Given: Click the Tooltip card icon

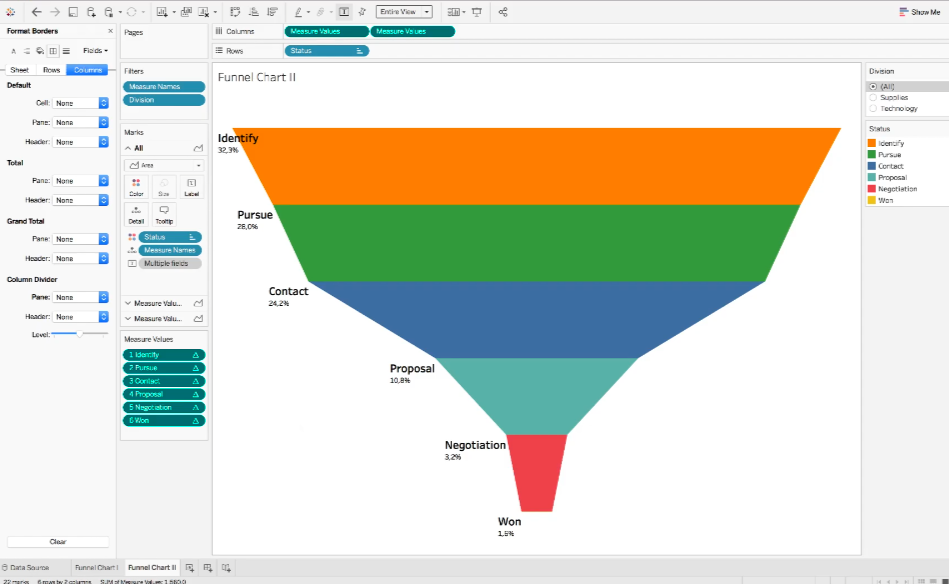Looking at the screenshot, I should point(164,210).
